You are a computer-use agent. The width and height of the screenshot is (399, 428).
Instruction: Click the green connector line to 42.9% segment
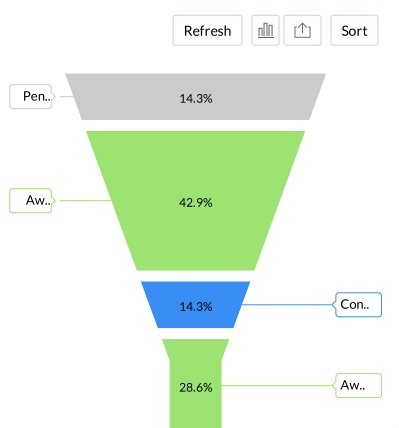[85, 200]
